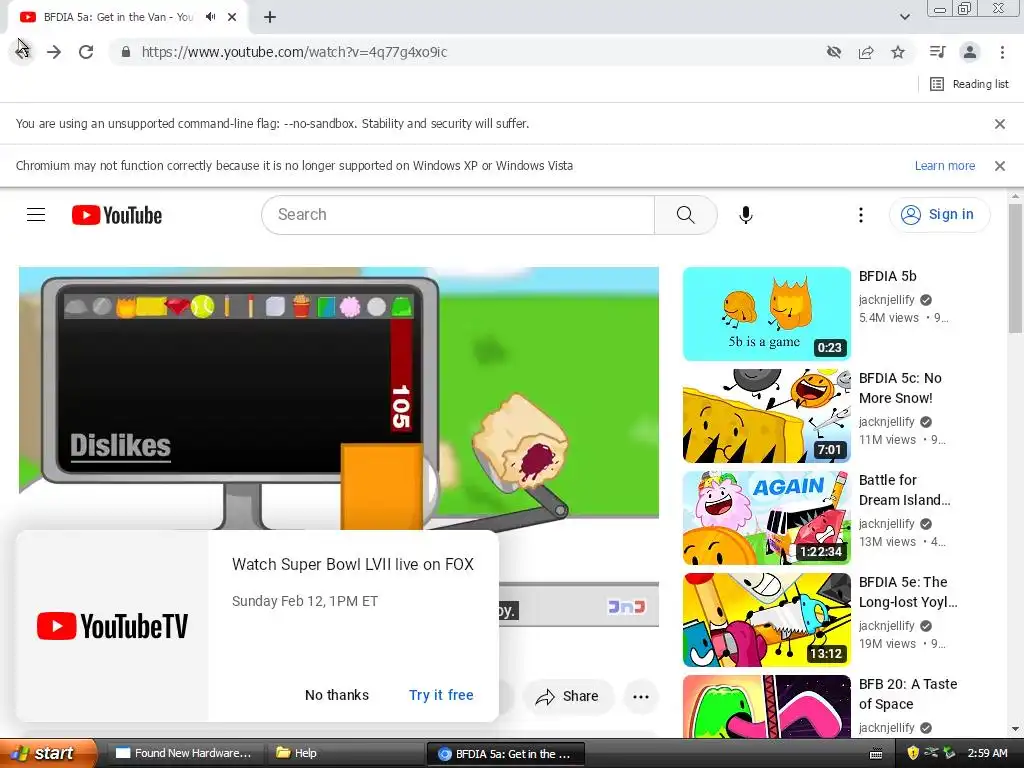View site info via the padlock icon
Viewport: 1024px width, 768px height.
pos(126,52)
